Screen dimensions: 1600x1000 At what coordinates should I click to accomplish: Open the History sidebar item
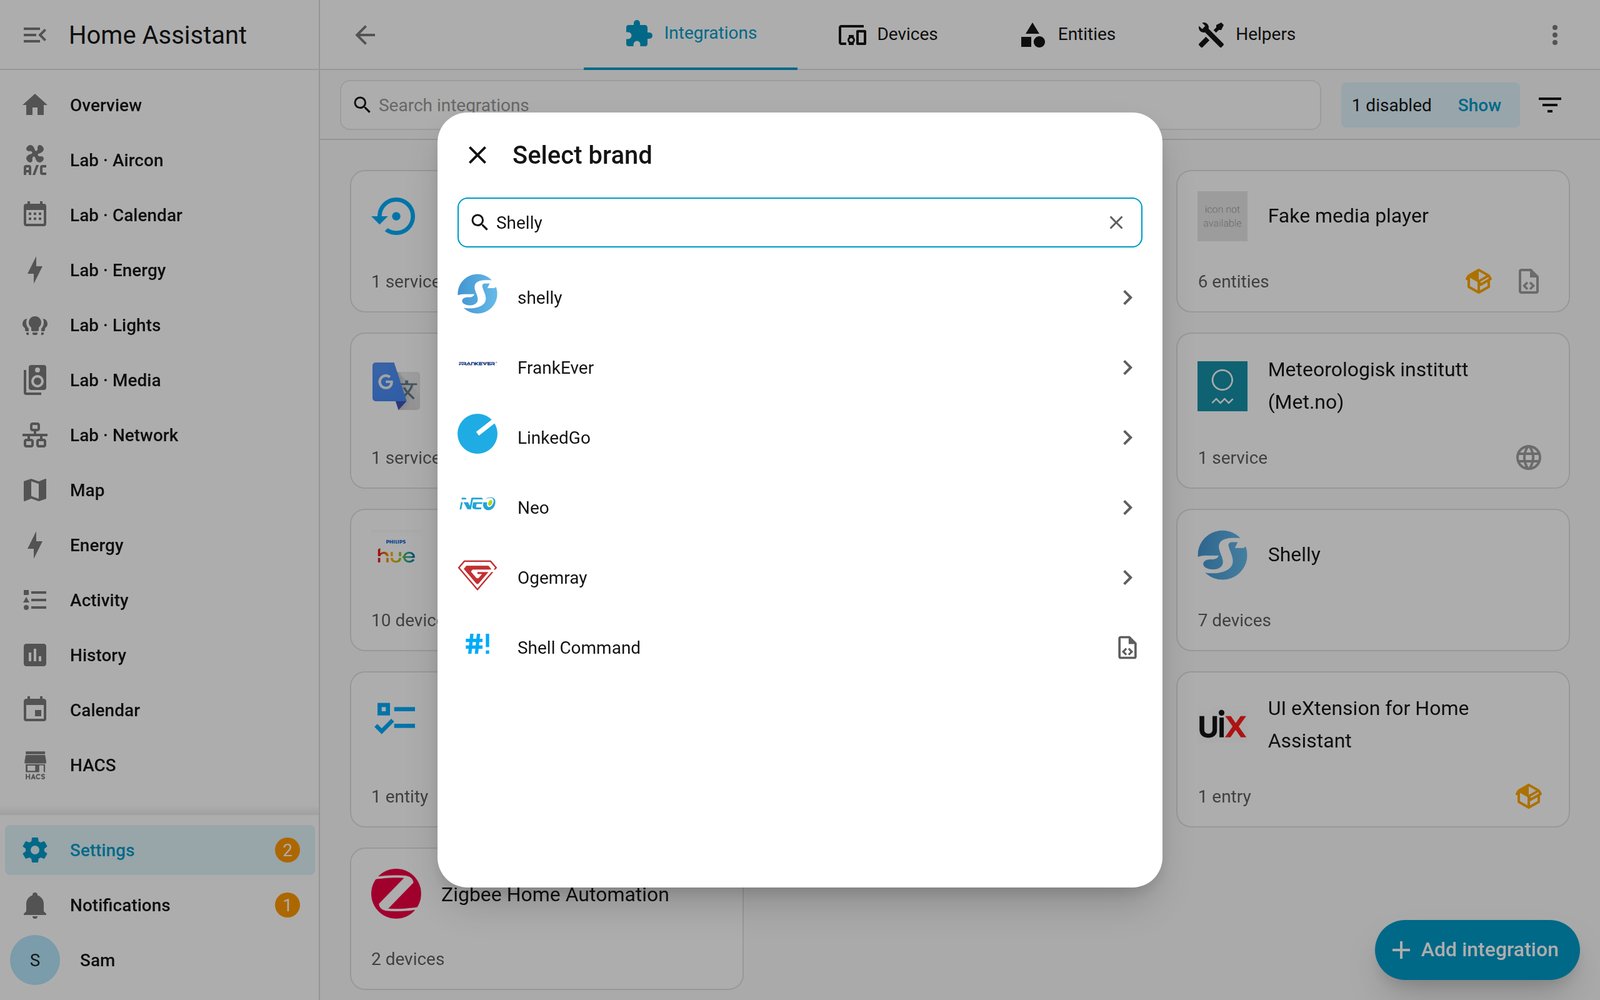click(160, 655)
